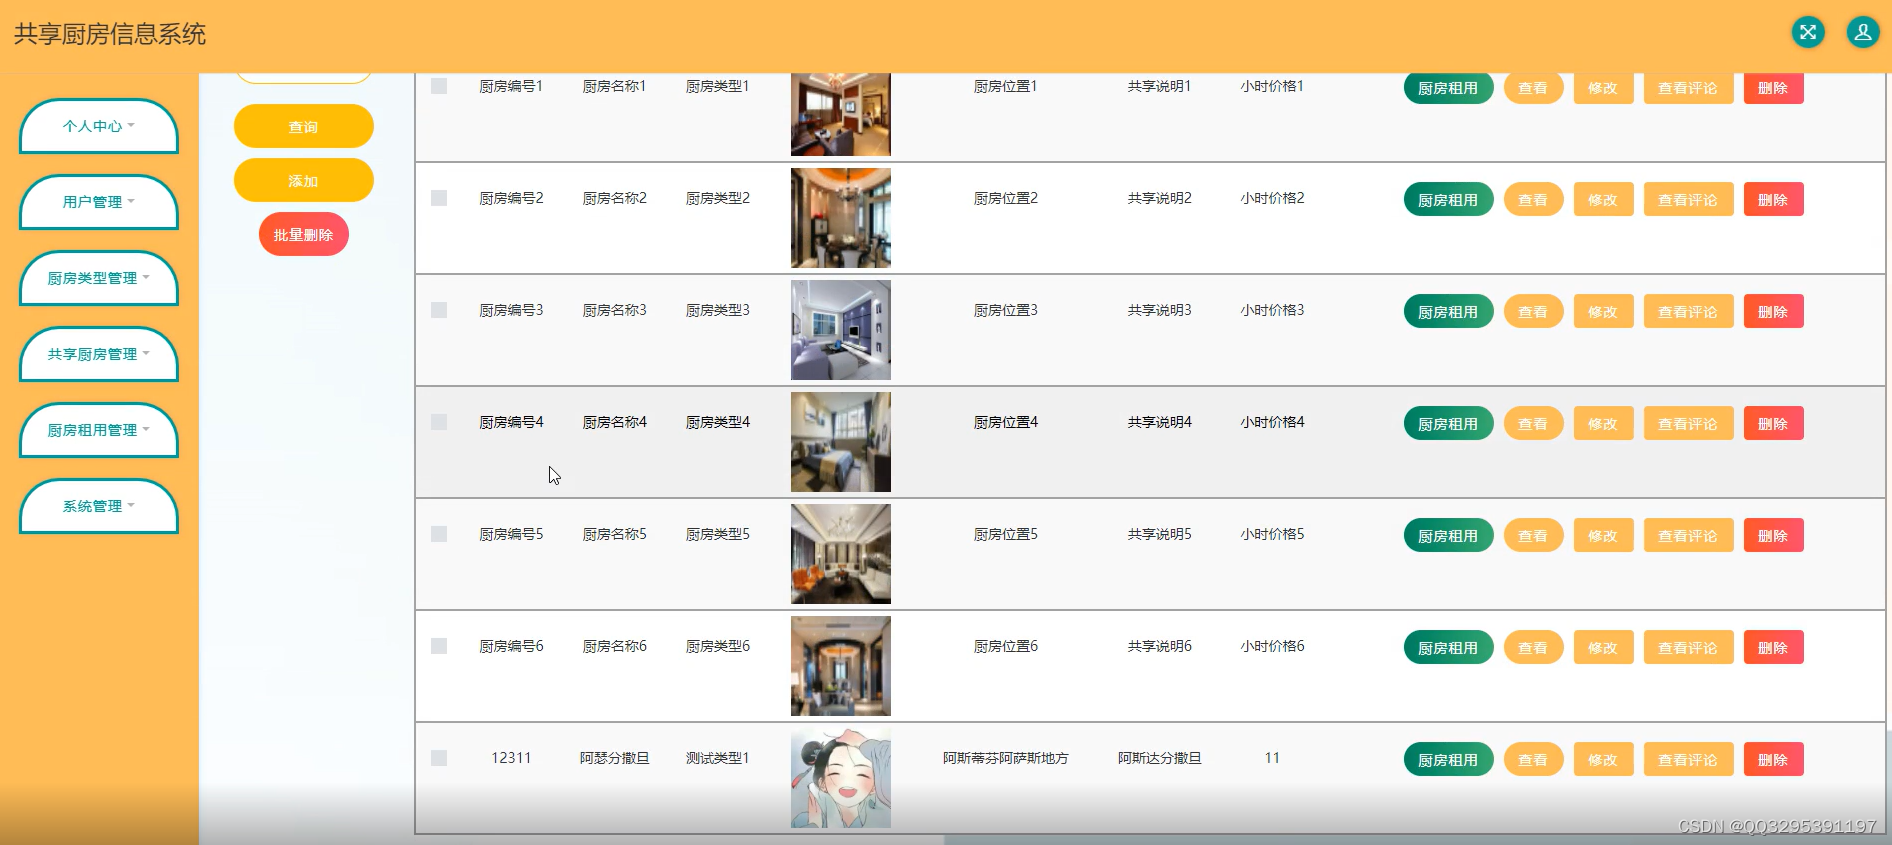Select the 厨房位置3 cell text
Screen dimensions: 1892x845
click(1006, 310)
